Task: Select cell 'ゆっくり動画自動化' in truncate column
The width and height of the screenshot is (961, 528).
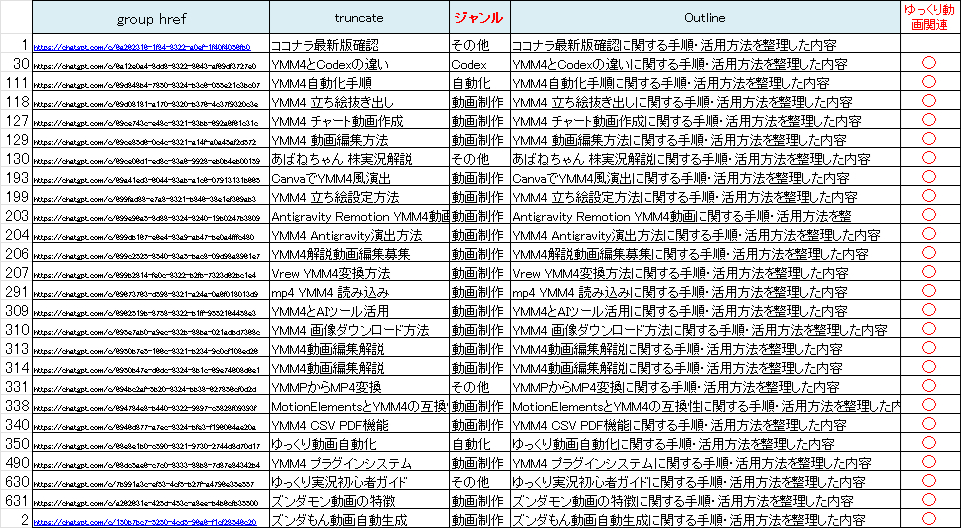Action: (359, 443)
